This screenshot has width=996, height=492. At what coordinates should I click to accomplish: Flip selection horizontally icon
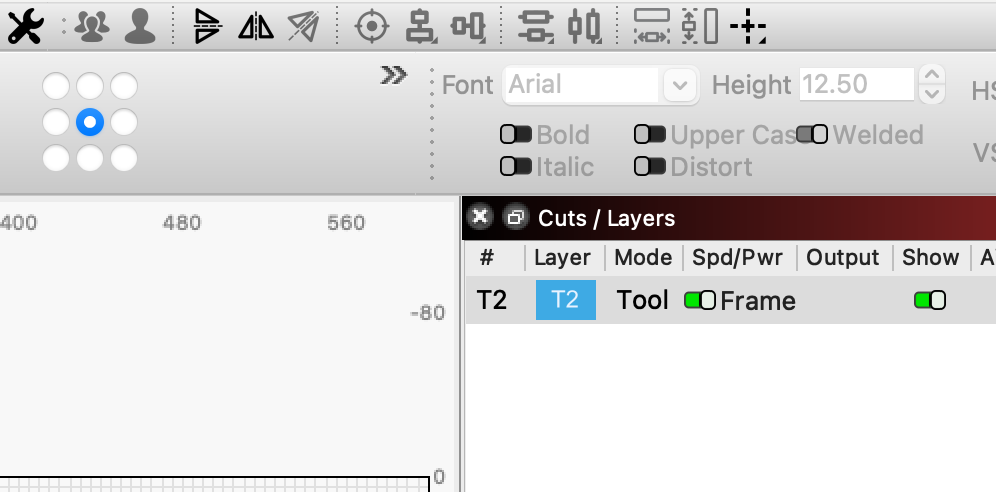click(x=256, y=27)
